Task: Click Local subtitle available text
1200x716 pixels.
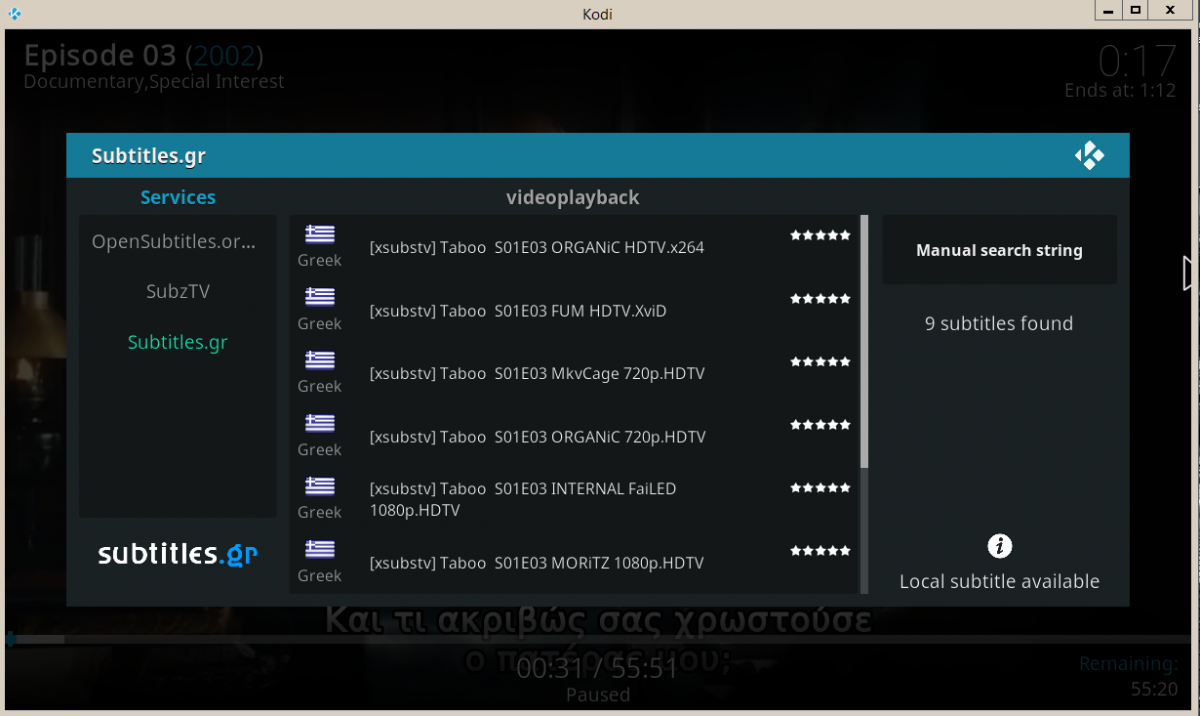Action: [999, 581]
